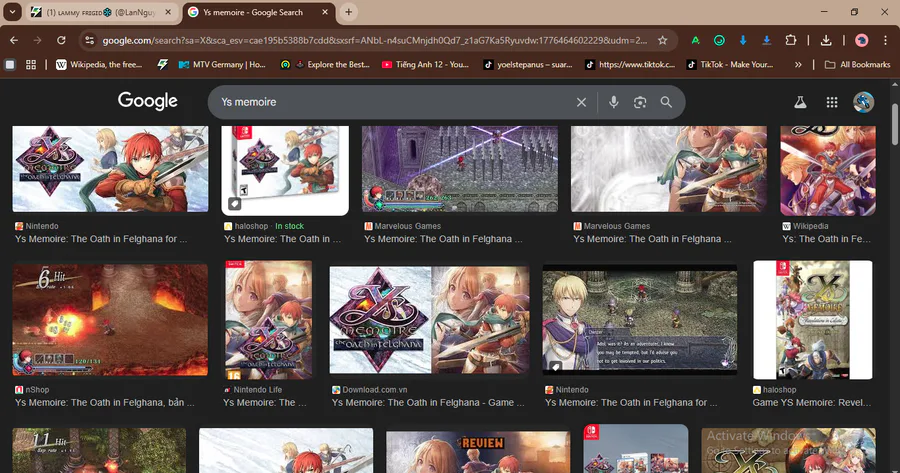
Task: Open the Download.com.vn logo image
Action: point(429,320)
